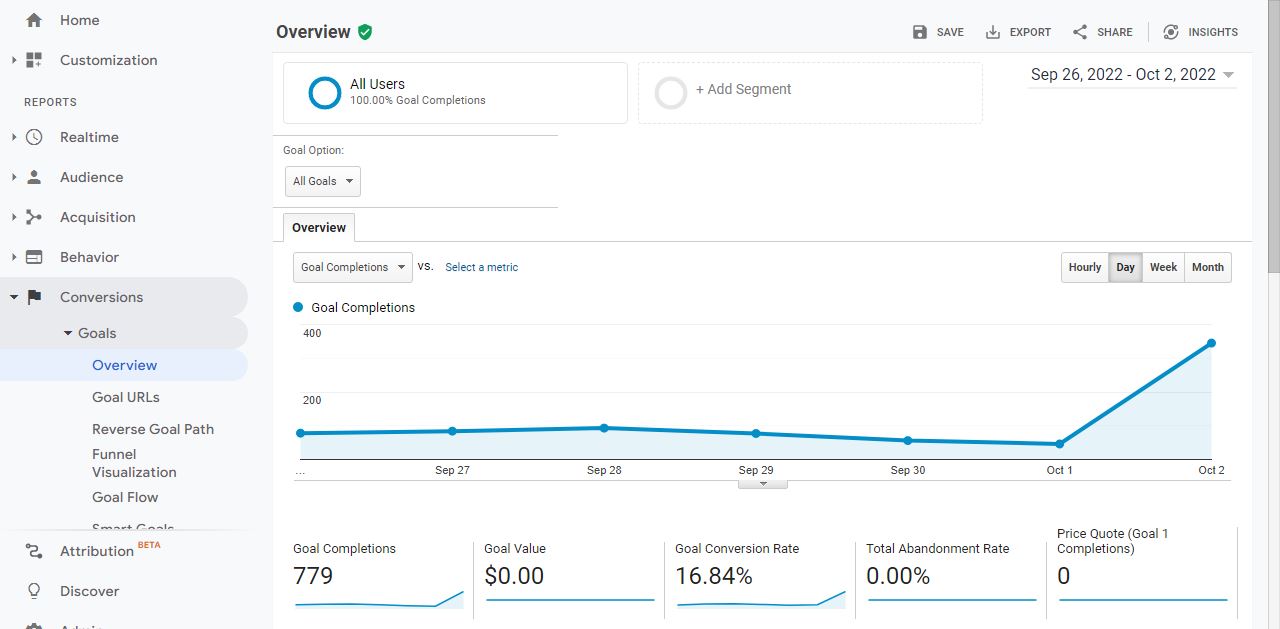Expand the Customization section arrow
Image resolution: width=1280 pixels, height=629 pixels.
(14, 60)
